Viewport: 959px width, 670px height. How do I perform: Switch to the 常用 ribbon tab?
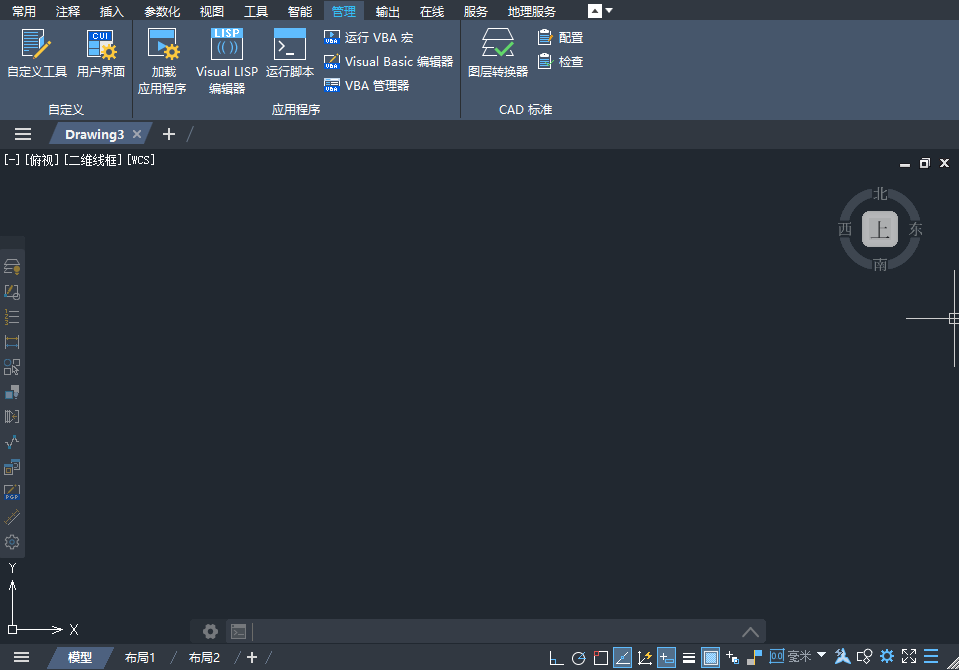click(24, 11)
